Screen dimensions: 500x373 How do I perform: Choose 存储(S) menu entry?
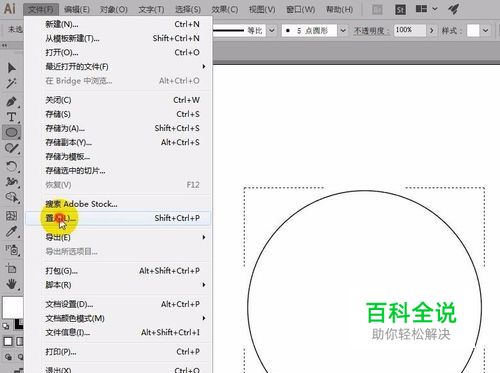(118, 114)
